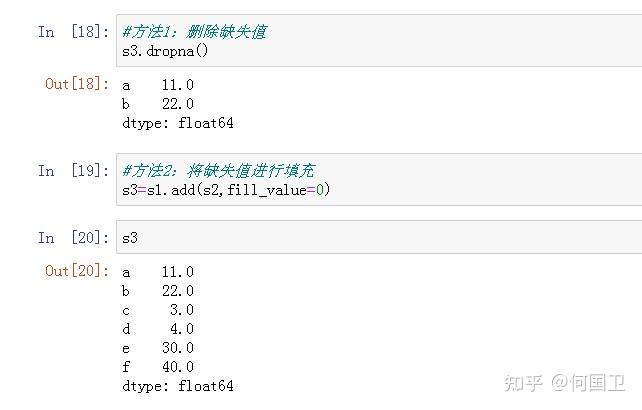The width and height of the screenshot is (642, 410).
Task: Click the 'f 40.0' row in Out[20]
Action: (x=157, y=367)
